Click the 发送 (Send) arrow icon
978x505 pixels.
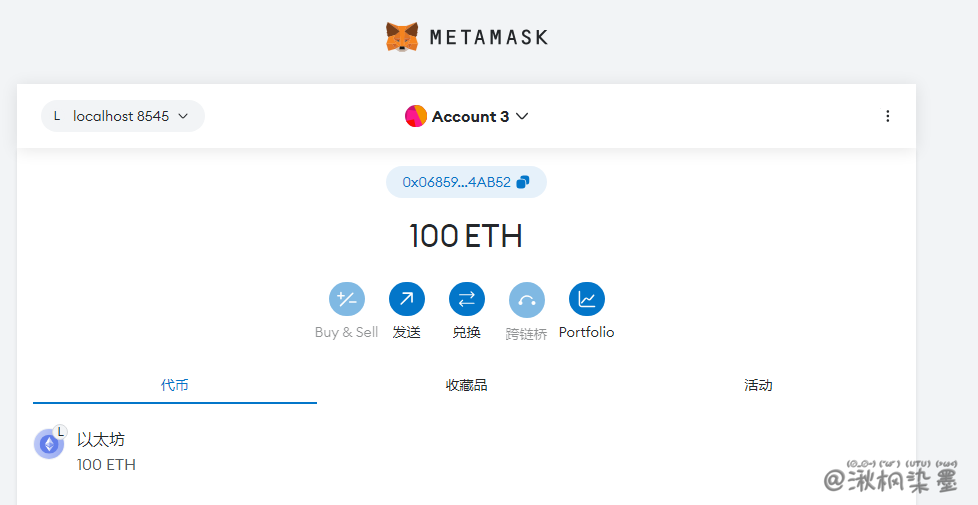[406, 299]
